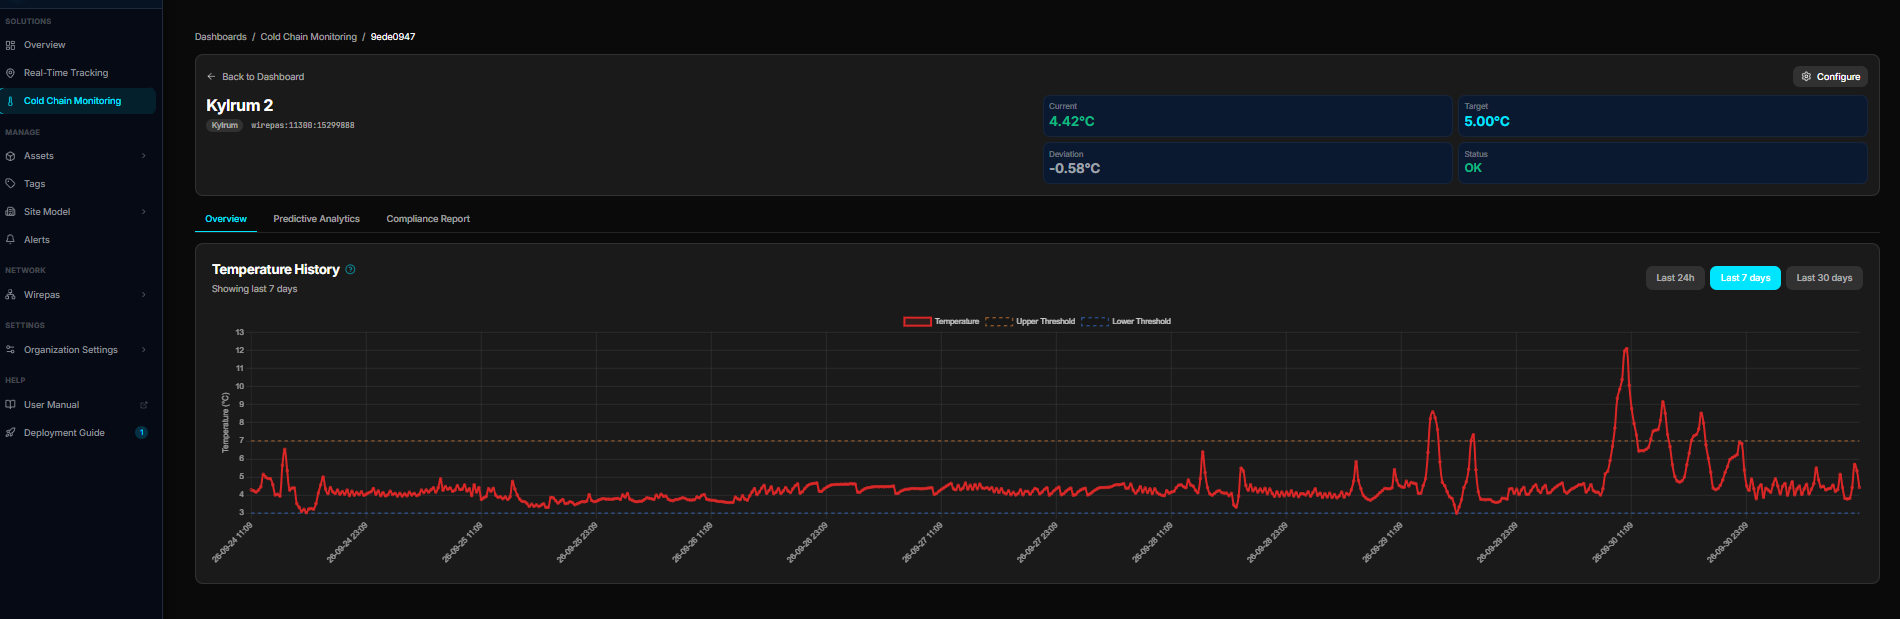Click the User Manual book icon
Viewport: 1900px width, 619px height.
10,405
